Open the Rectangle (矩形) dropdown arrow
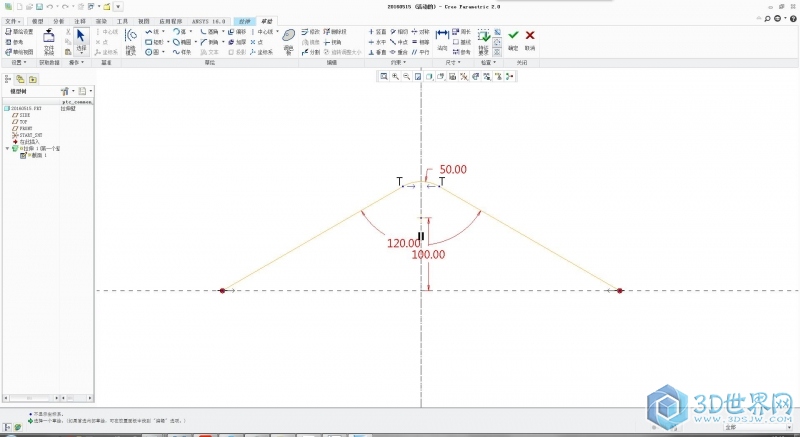Image resolution: width=800 pixels, height=437 pixels. [168, 42]
